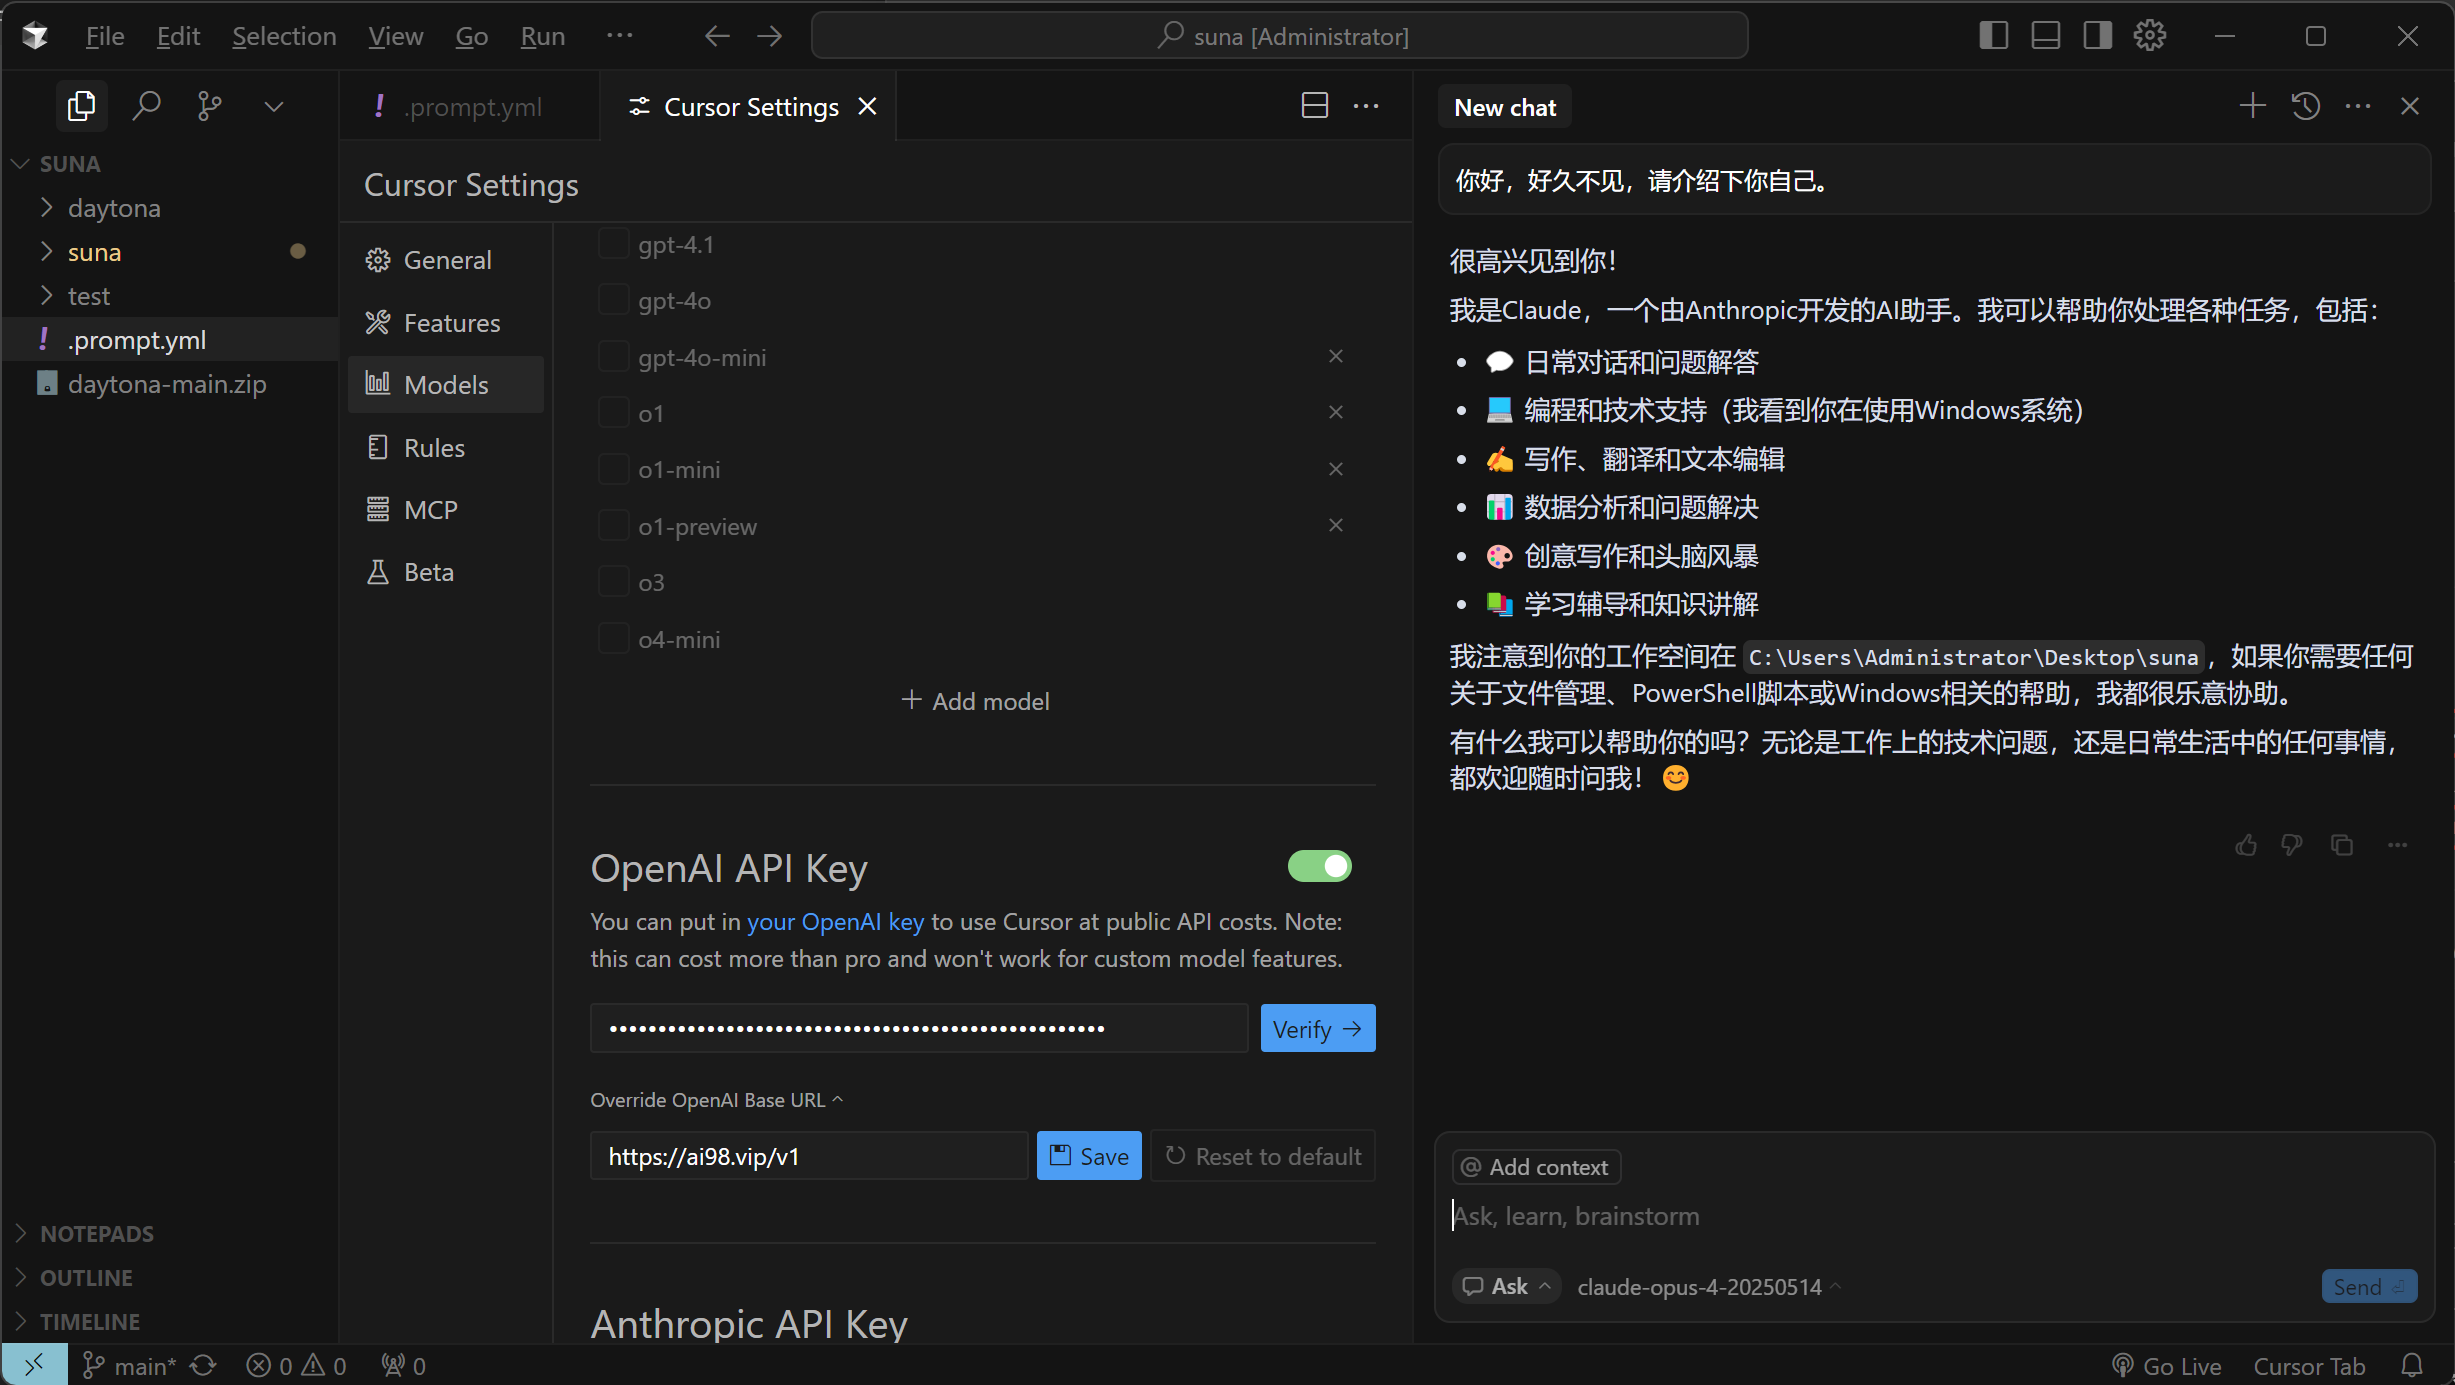The width and height of the screenshot is (2455, 1385).
Task: Open the Selection menu
Action: pos(284,36)
